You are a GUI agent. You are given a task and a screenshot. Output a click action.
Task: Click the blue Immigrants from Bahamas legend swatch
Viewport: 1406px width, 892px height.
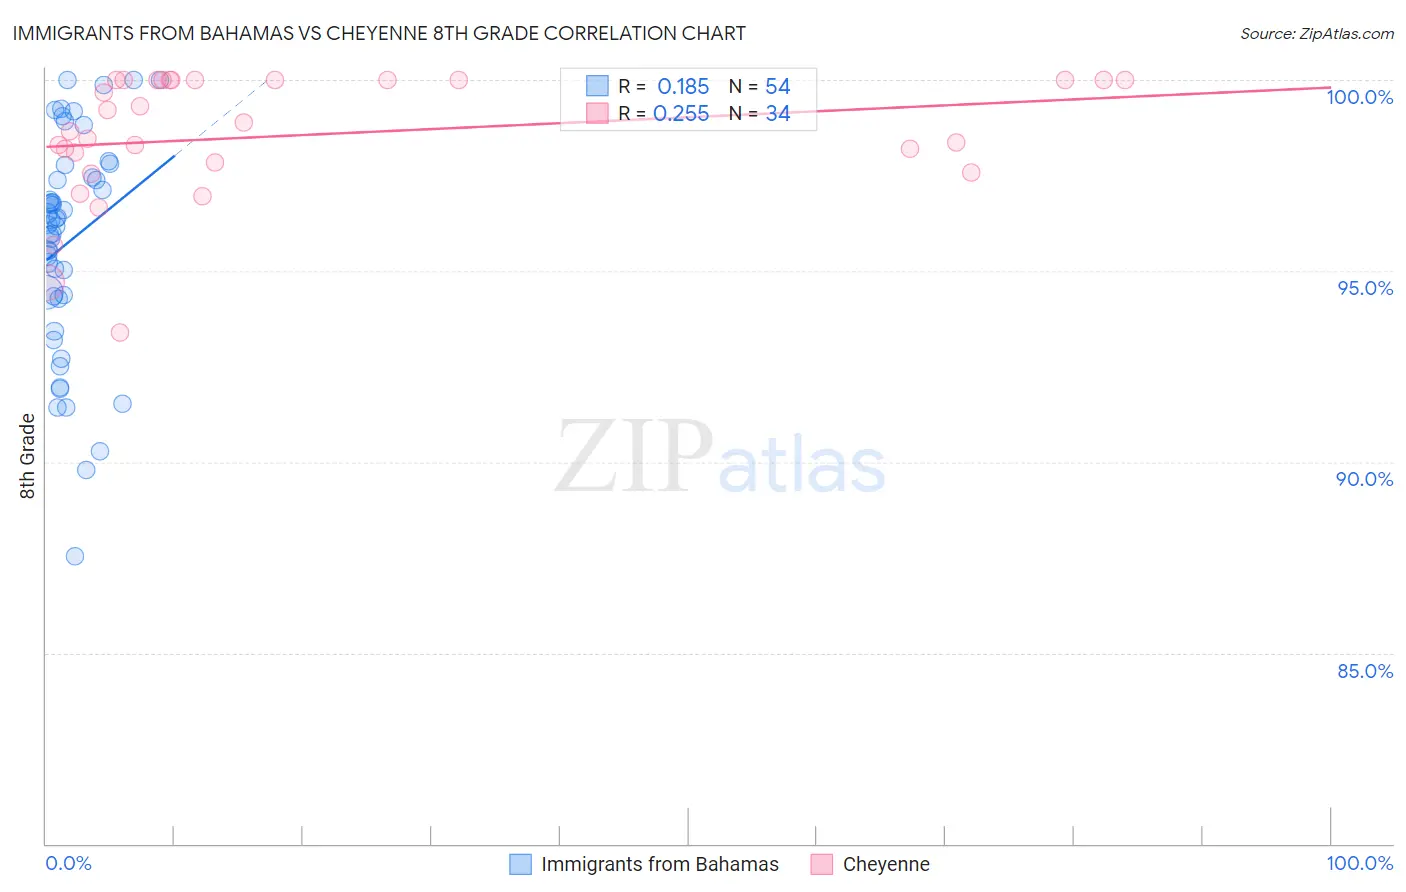[520, 864]
